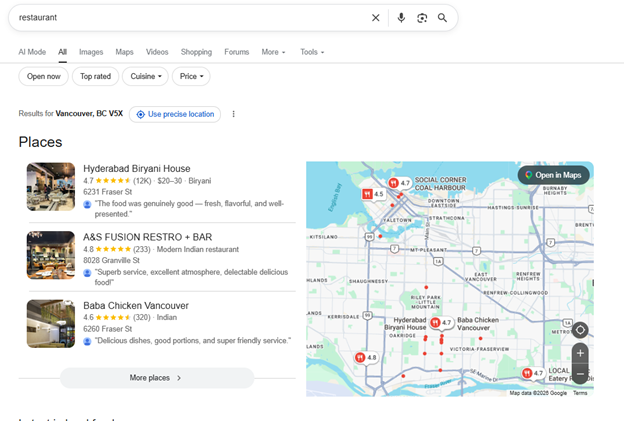Open the More search categories dropdown

click(273, 52)
